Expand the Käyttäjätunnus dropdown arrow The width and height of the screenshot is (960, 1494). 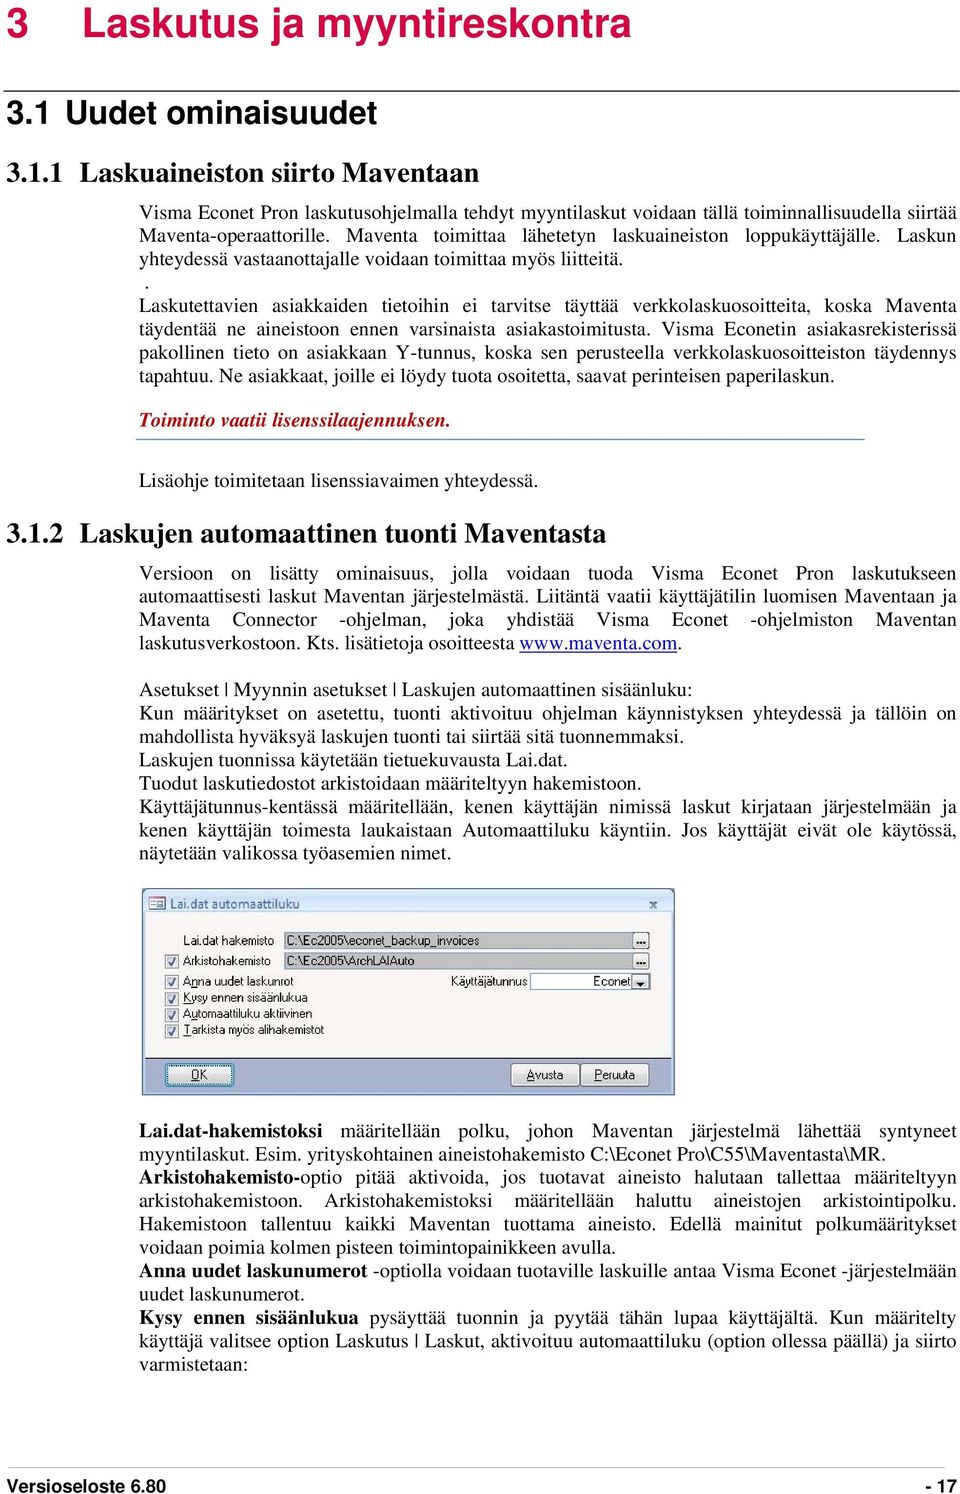(x=641, y=982)
